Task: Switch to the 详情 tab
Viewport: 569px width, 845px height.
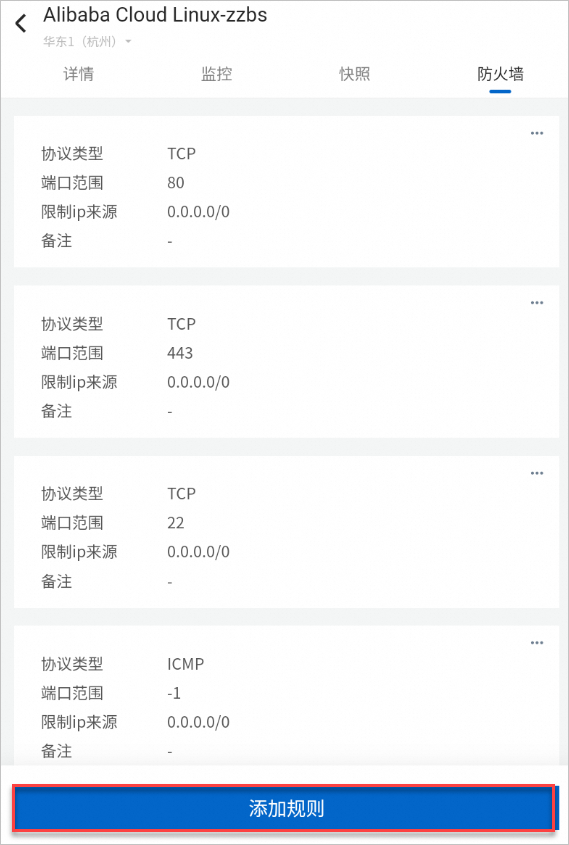Action: point(79,74)
